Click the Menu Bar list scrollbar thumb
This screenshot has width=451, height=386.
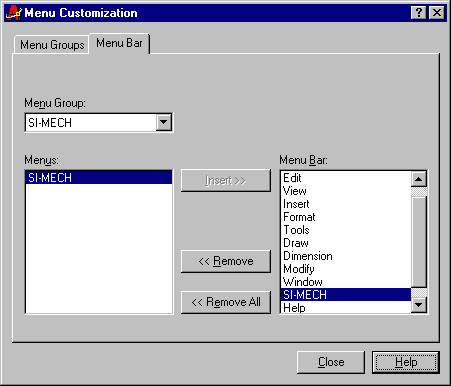pos(419,242)
